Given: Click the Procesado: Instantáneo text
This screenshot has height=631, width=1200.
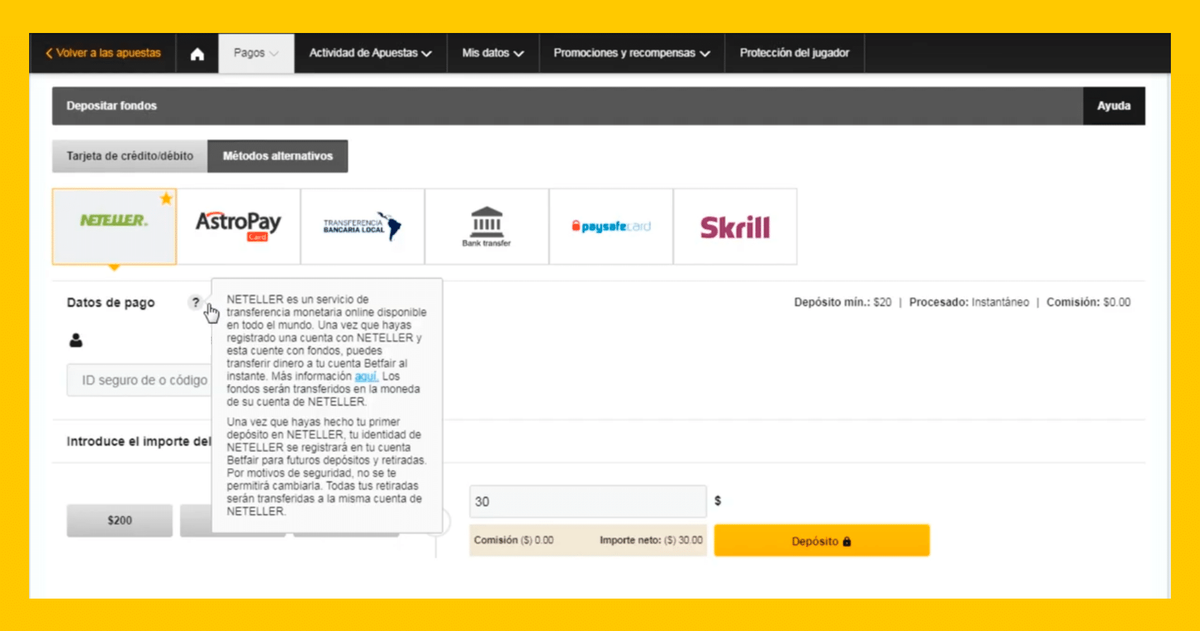Looking at the screenshot, I should [969, 302].
